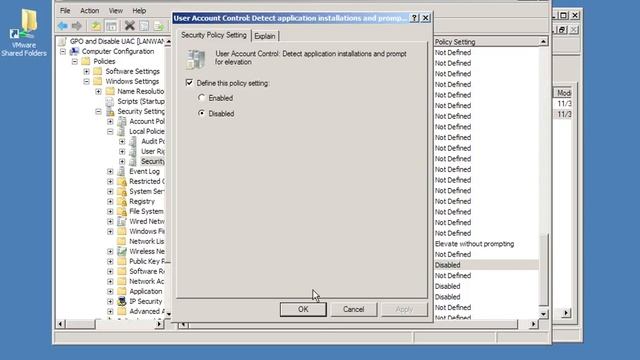Select the Software Restriction Policies tree item
The height and width of the screenshot is (360, 640).
(x=147, y=271)
